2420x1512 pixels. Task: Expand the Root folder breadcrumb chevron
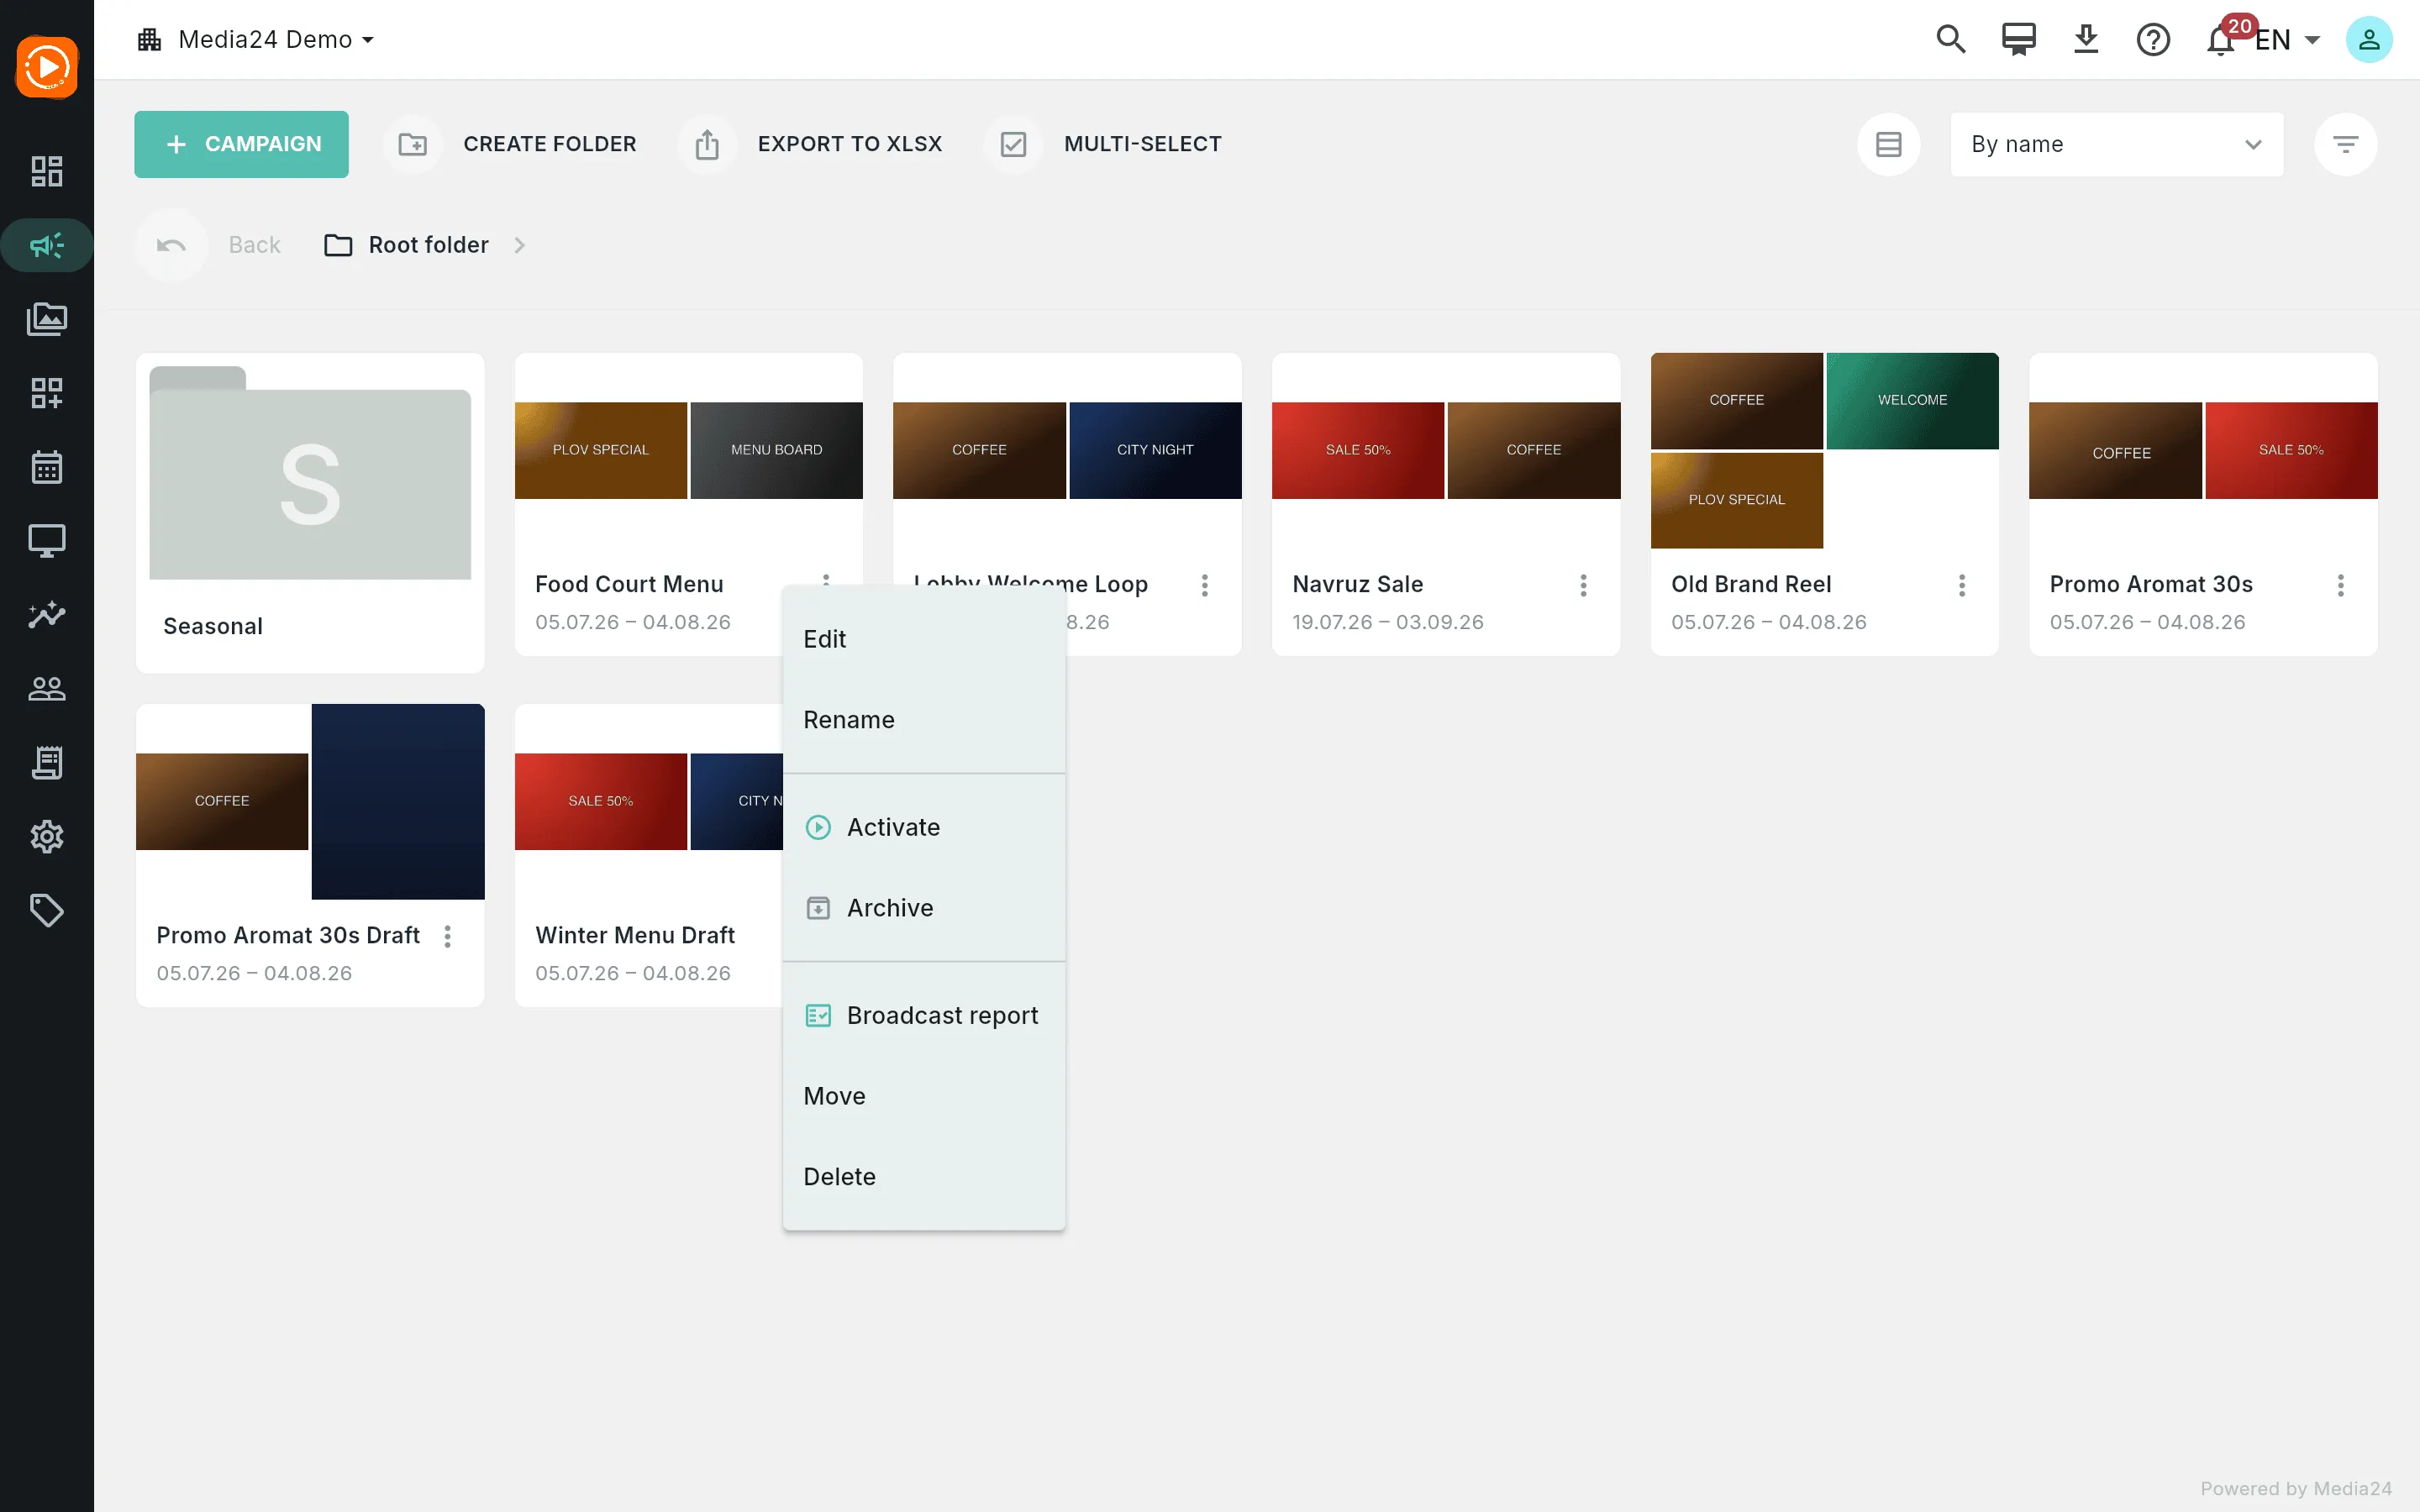click(519, 245)
